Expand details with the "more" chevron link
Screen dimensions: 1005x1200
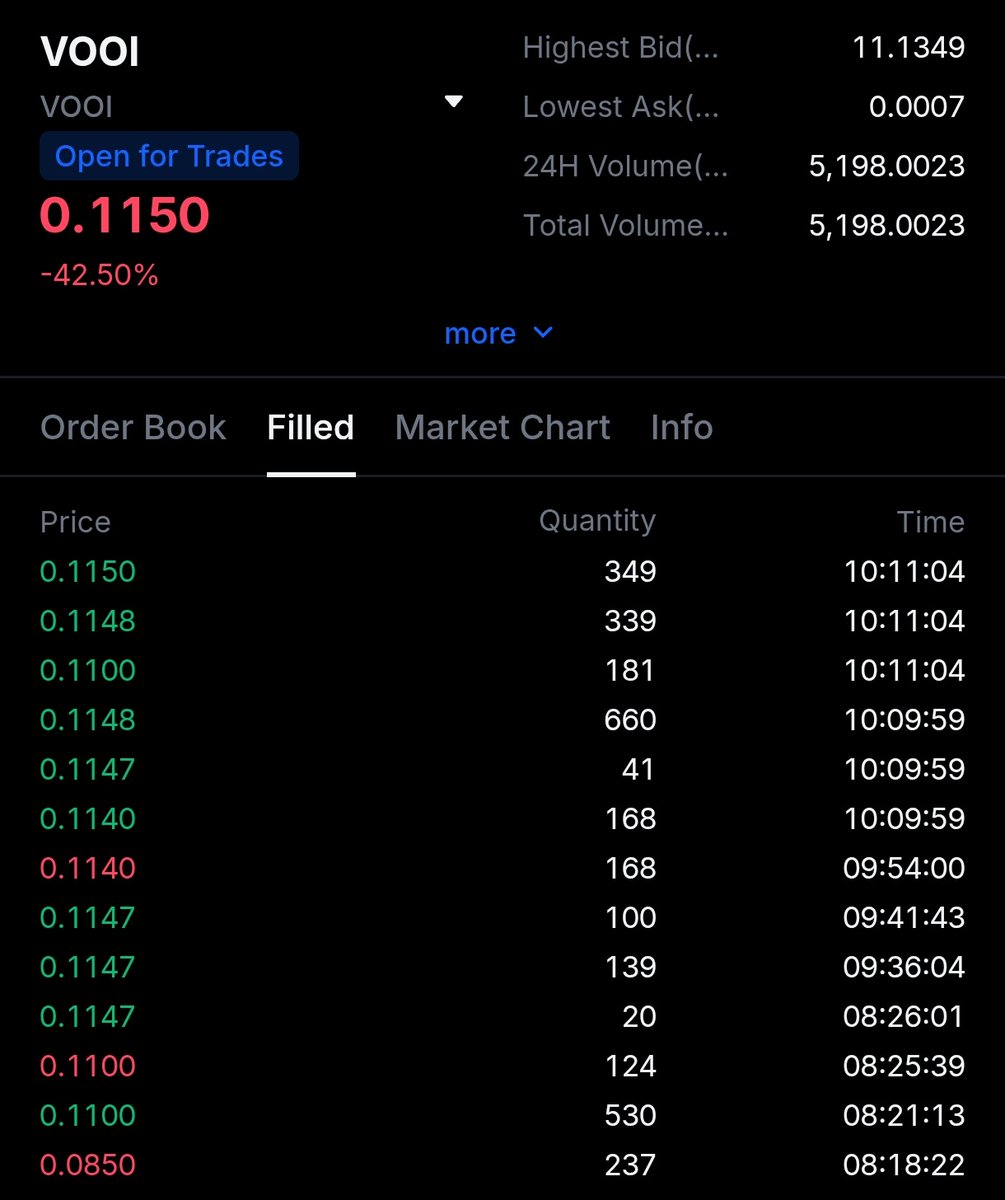point(498,333)
